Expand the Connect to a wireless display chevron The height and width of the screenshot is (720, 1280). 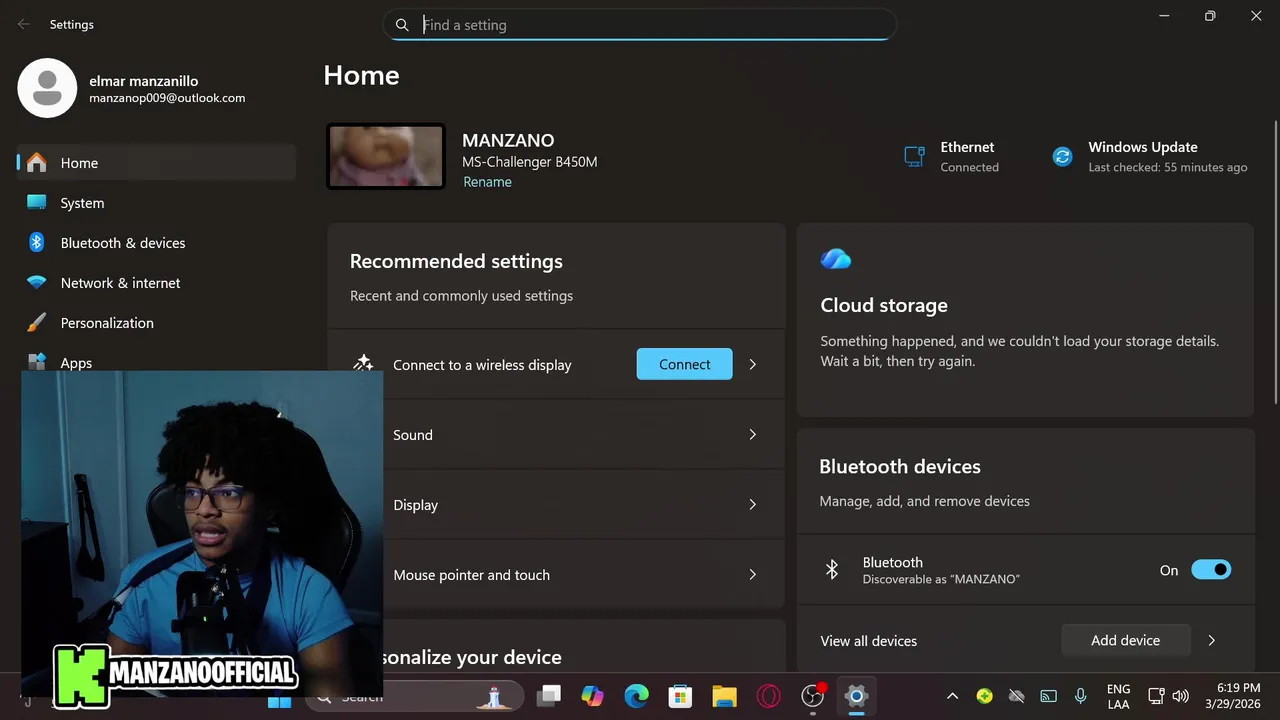coord(753,365)
